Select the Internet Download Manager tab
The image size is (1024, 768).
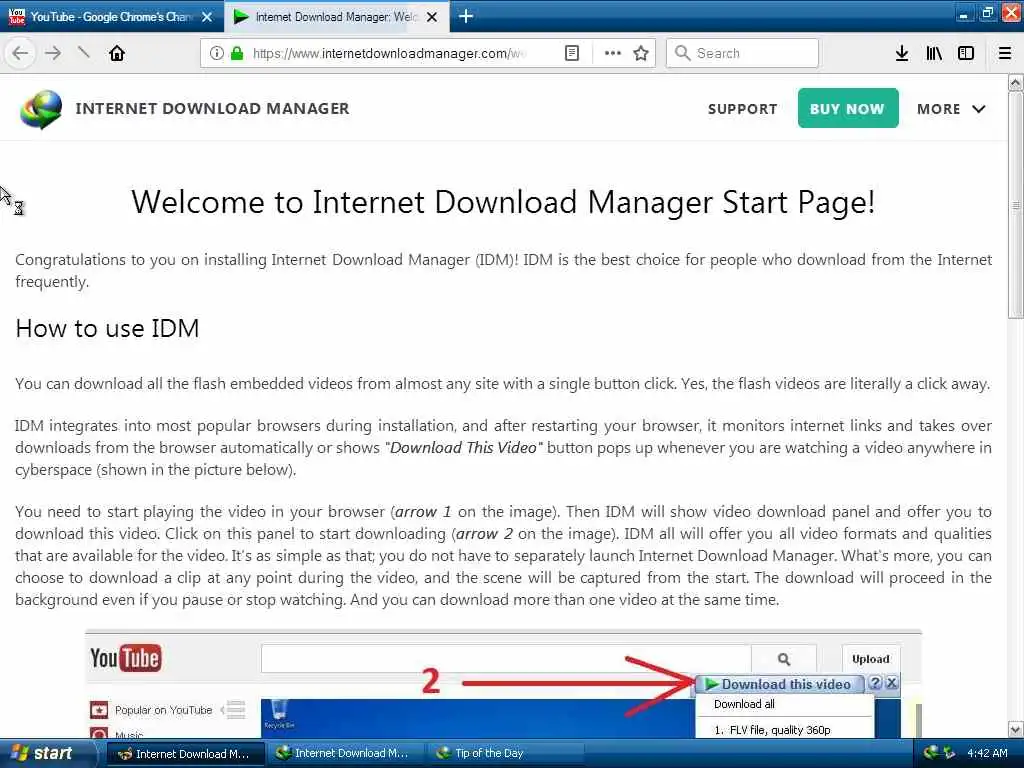tap(336, 16)
